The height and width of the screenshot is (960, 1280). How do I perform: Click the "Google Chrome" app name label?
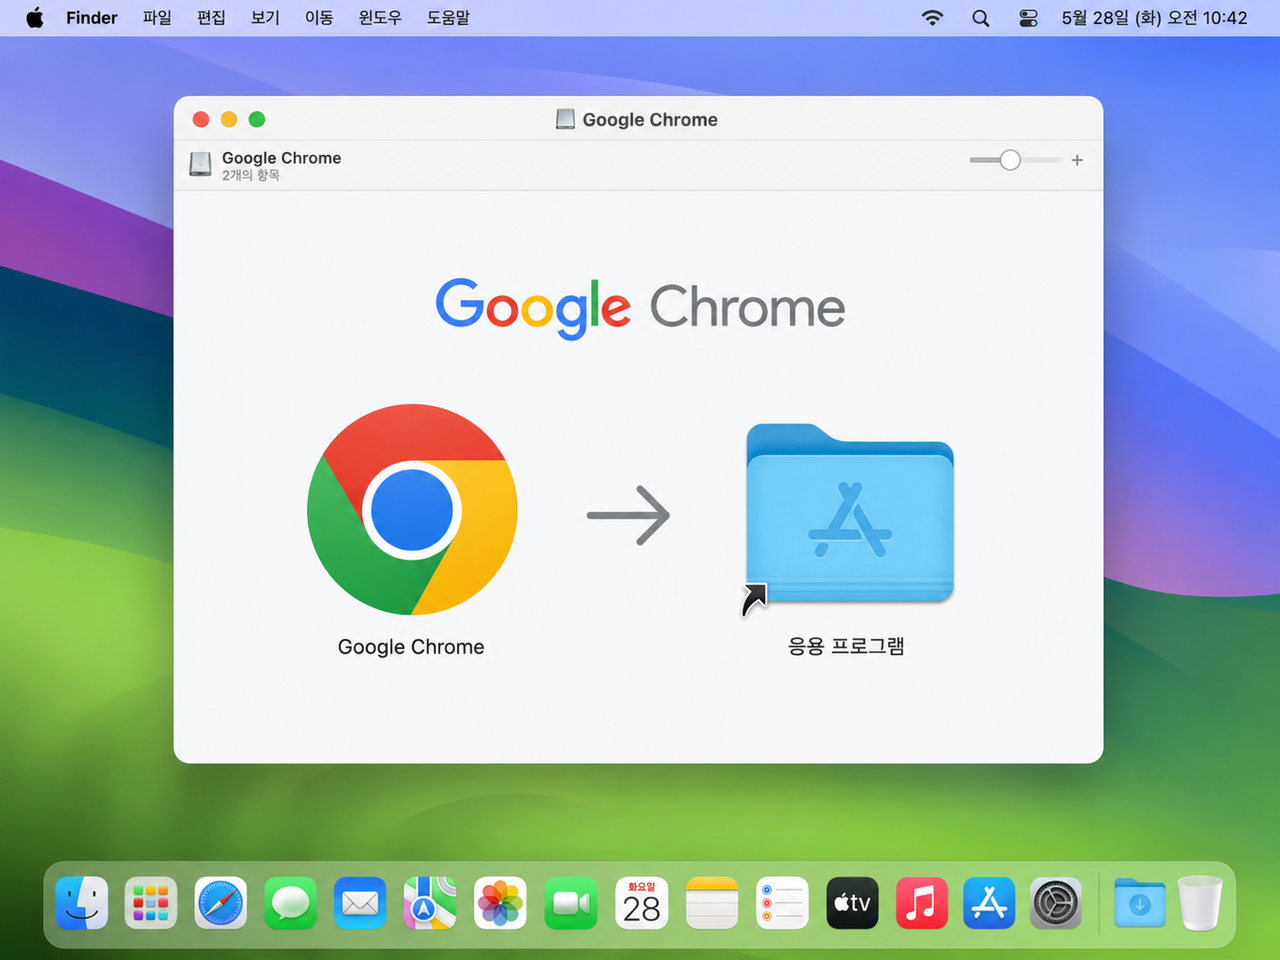tap(411, 647)
